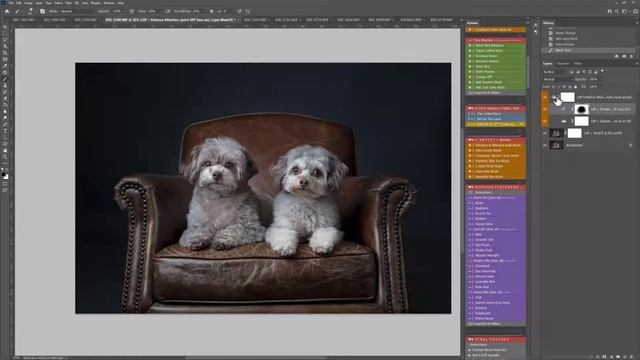The width and height of the screenshot is (640, 360).
Task: Switch to the Channels tab
Action: [563, 63]
